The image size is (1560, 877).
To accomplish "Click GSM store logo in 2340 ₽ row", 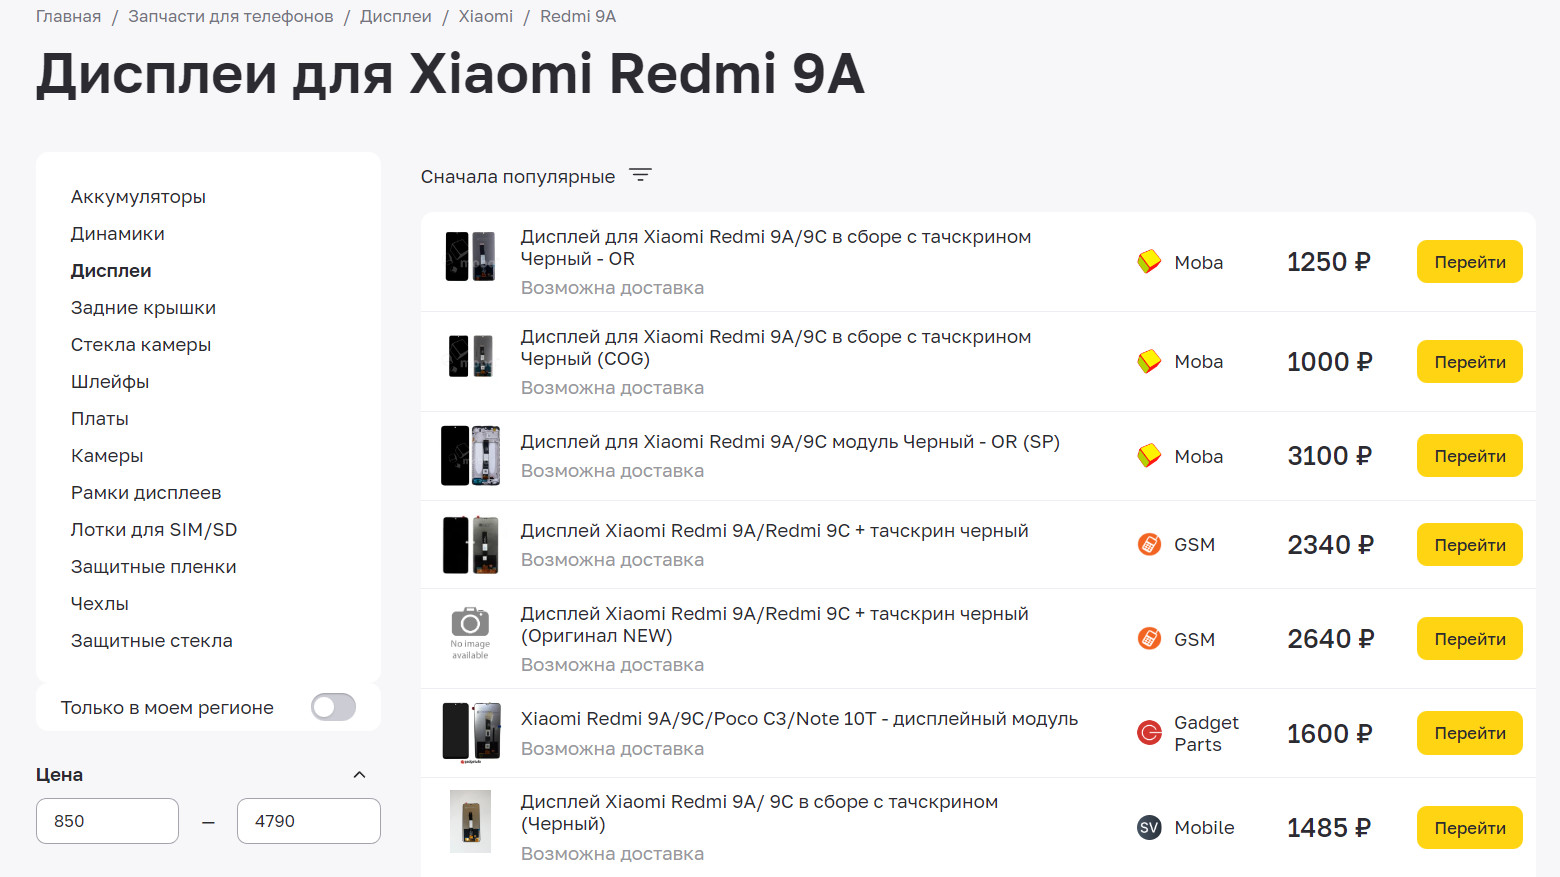I will click(x=1149, y=544).
